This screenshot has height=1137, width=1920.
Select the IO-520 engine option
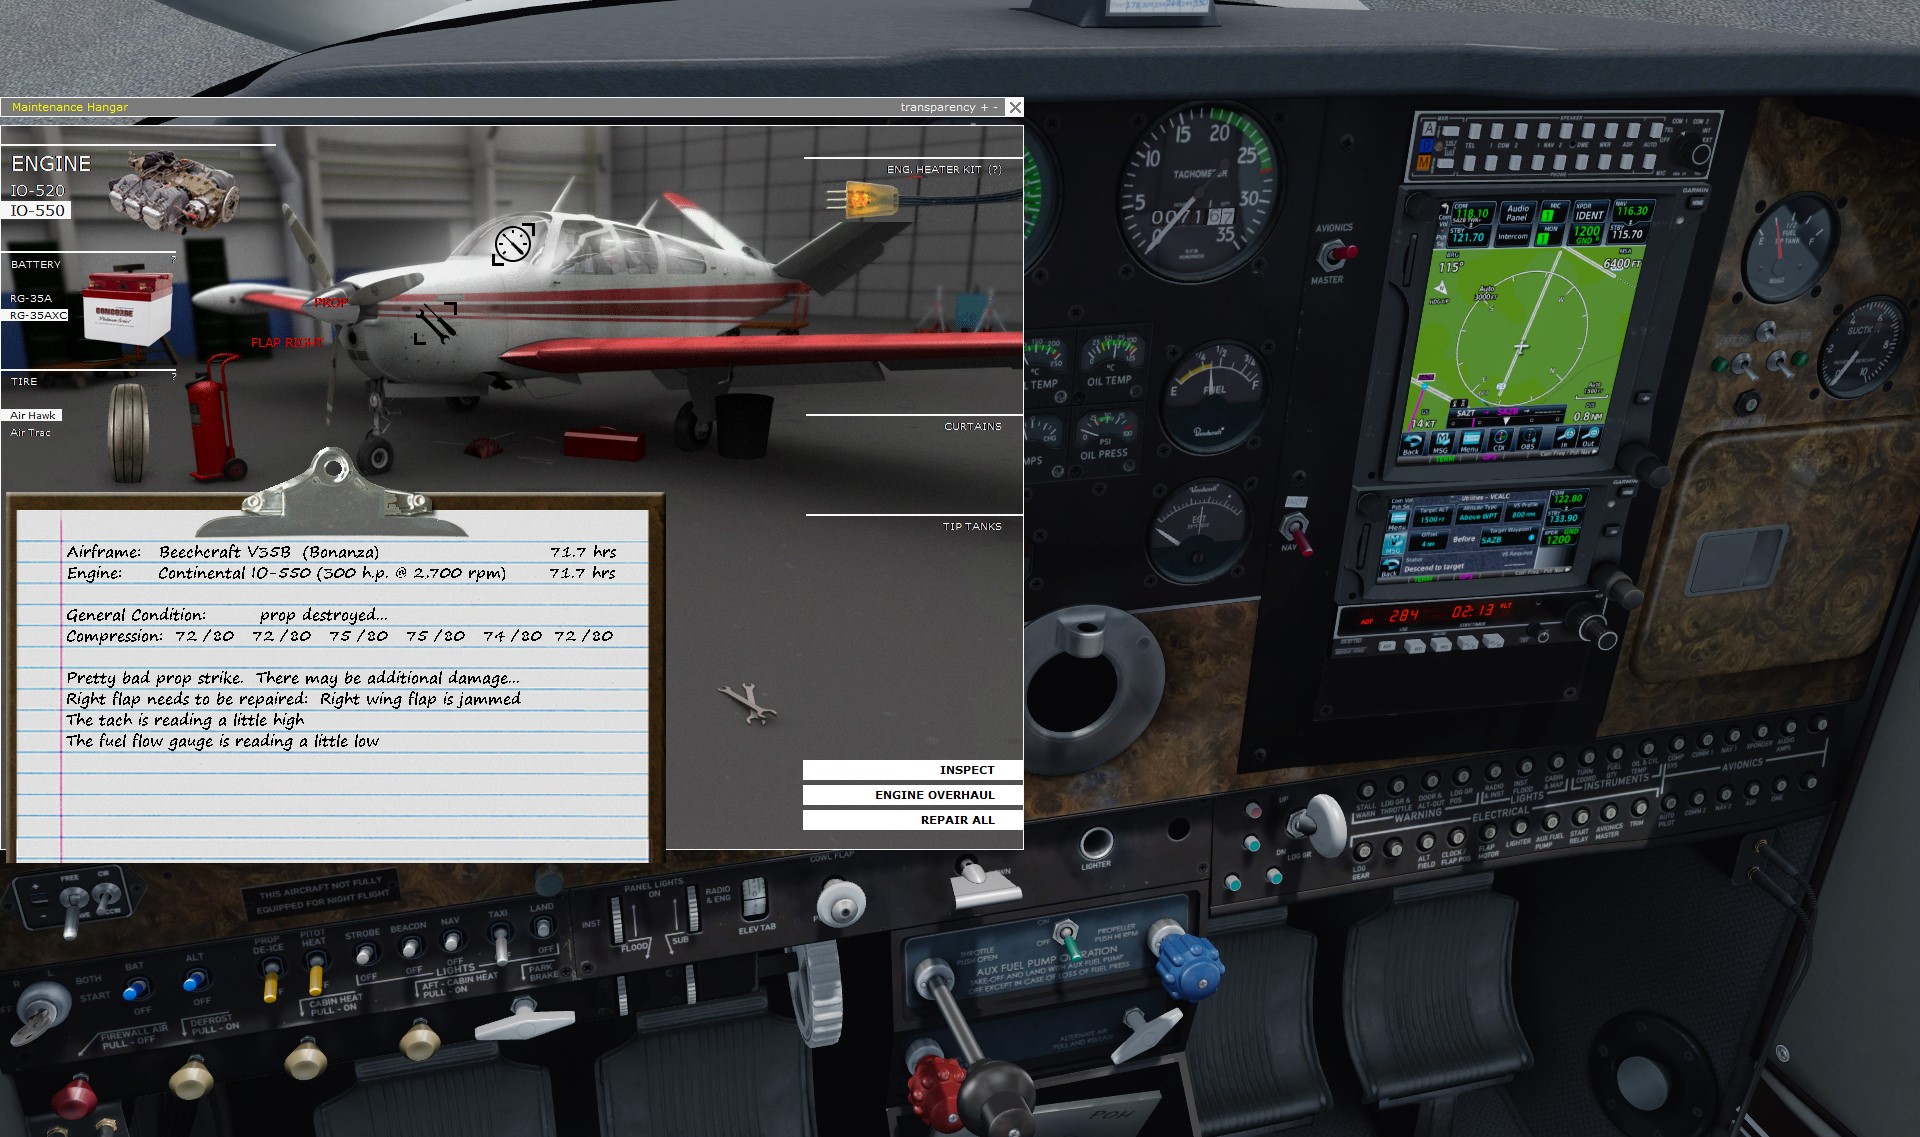coord(37,190)
